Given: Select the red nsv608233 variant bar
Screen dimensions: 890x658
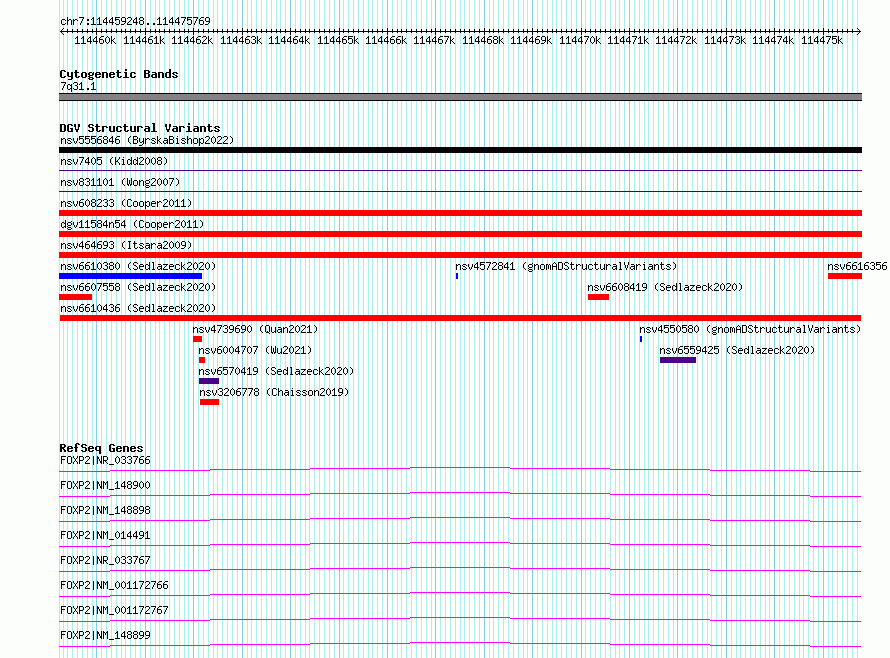Looking at the screenshot, I should [460, 213].
